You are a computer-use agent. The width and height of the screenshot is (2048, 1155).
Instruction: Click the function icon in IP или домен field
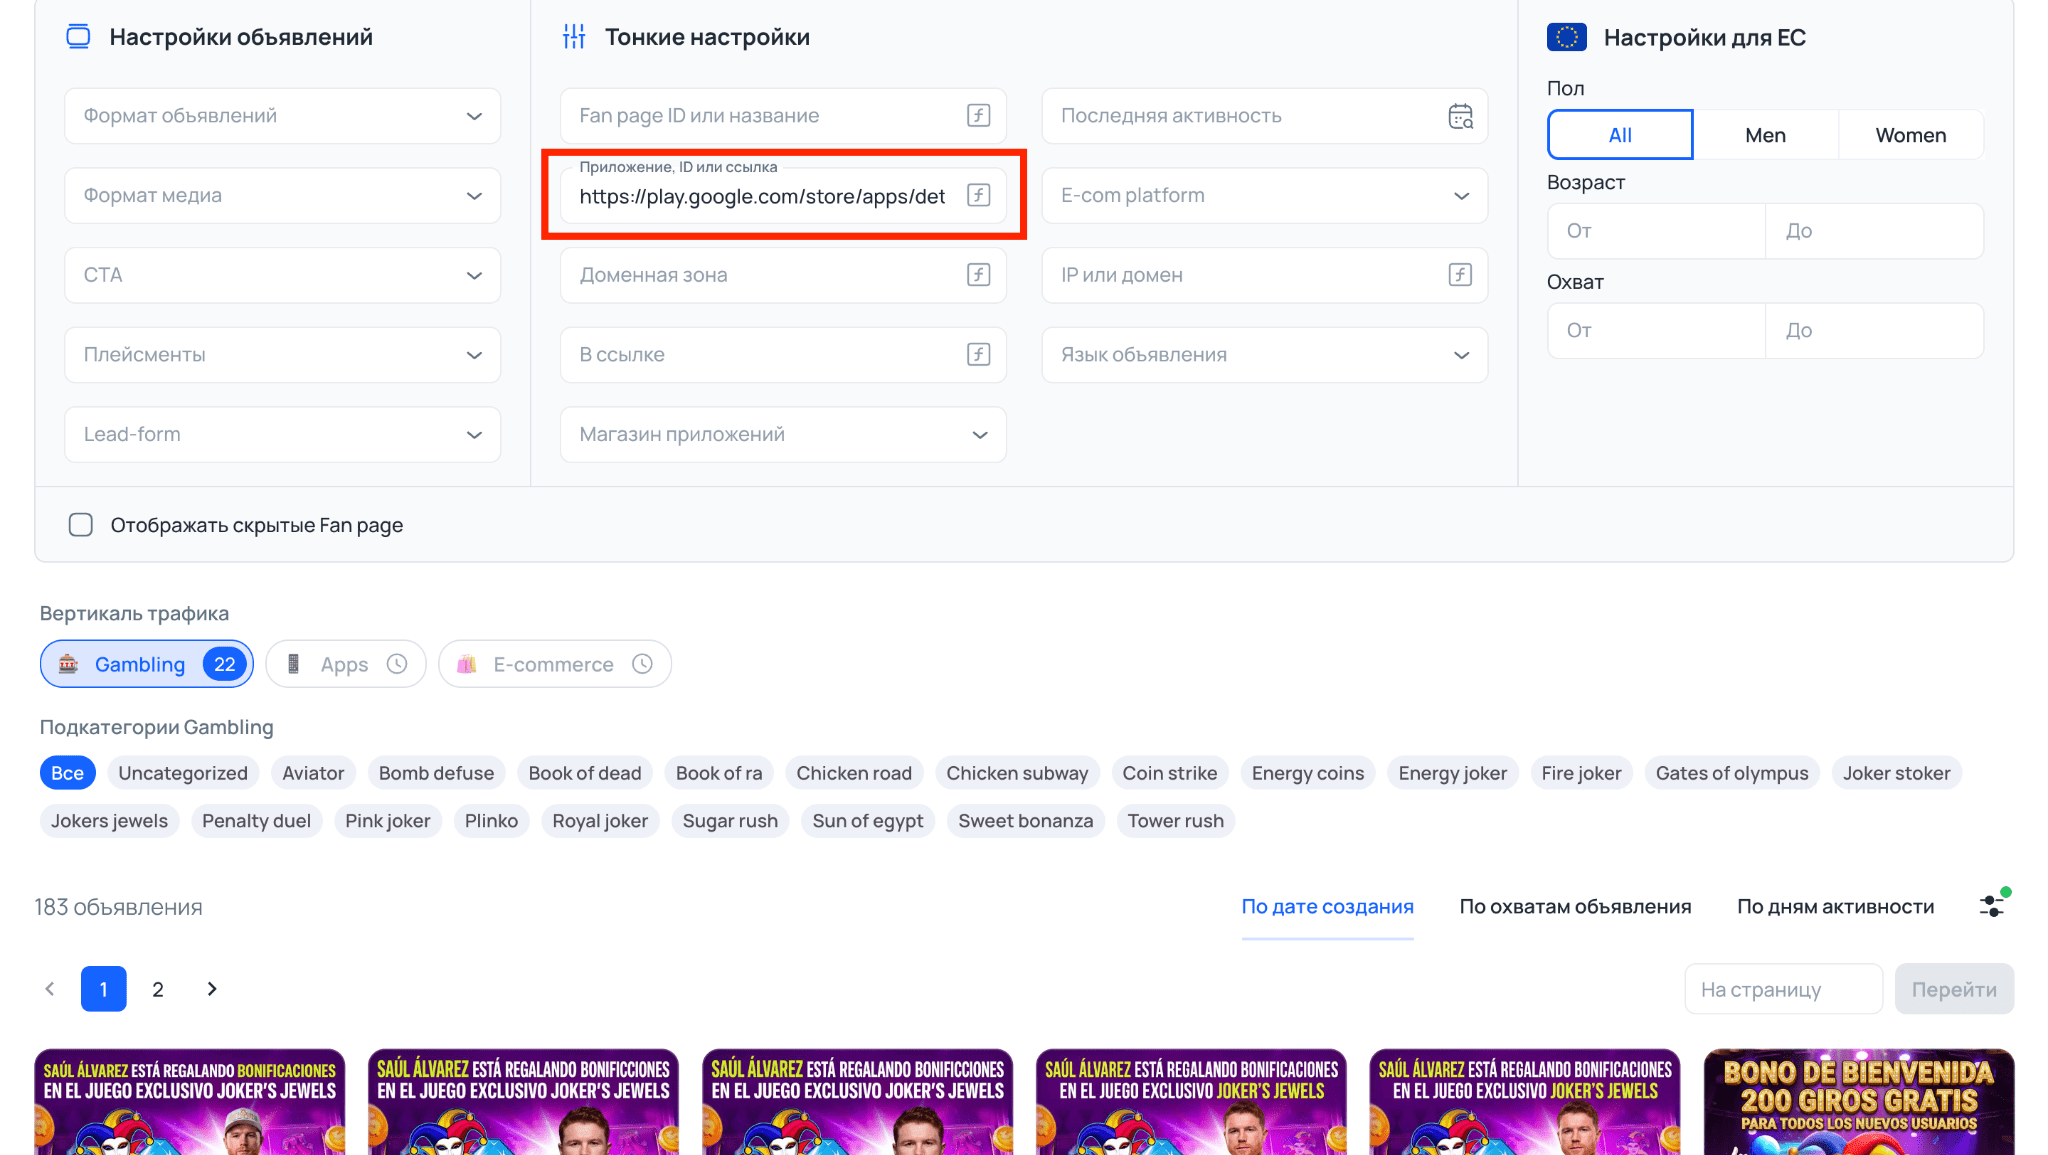[1460, 275]
